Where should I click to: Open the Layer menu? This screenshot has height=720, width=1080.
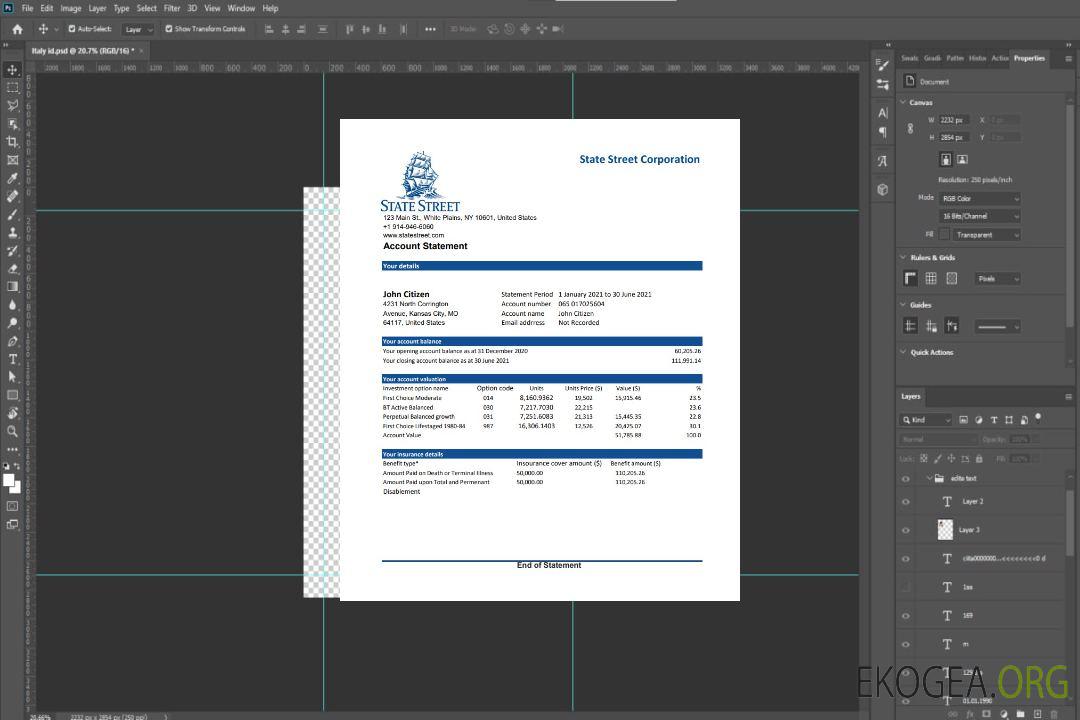tap(97, 8)
